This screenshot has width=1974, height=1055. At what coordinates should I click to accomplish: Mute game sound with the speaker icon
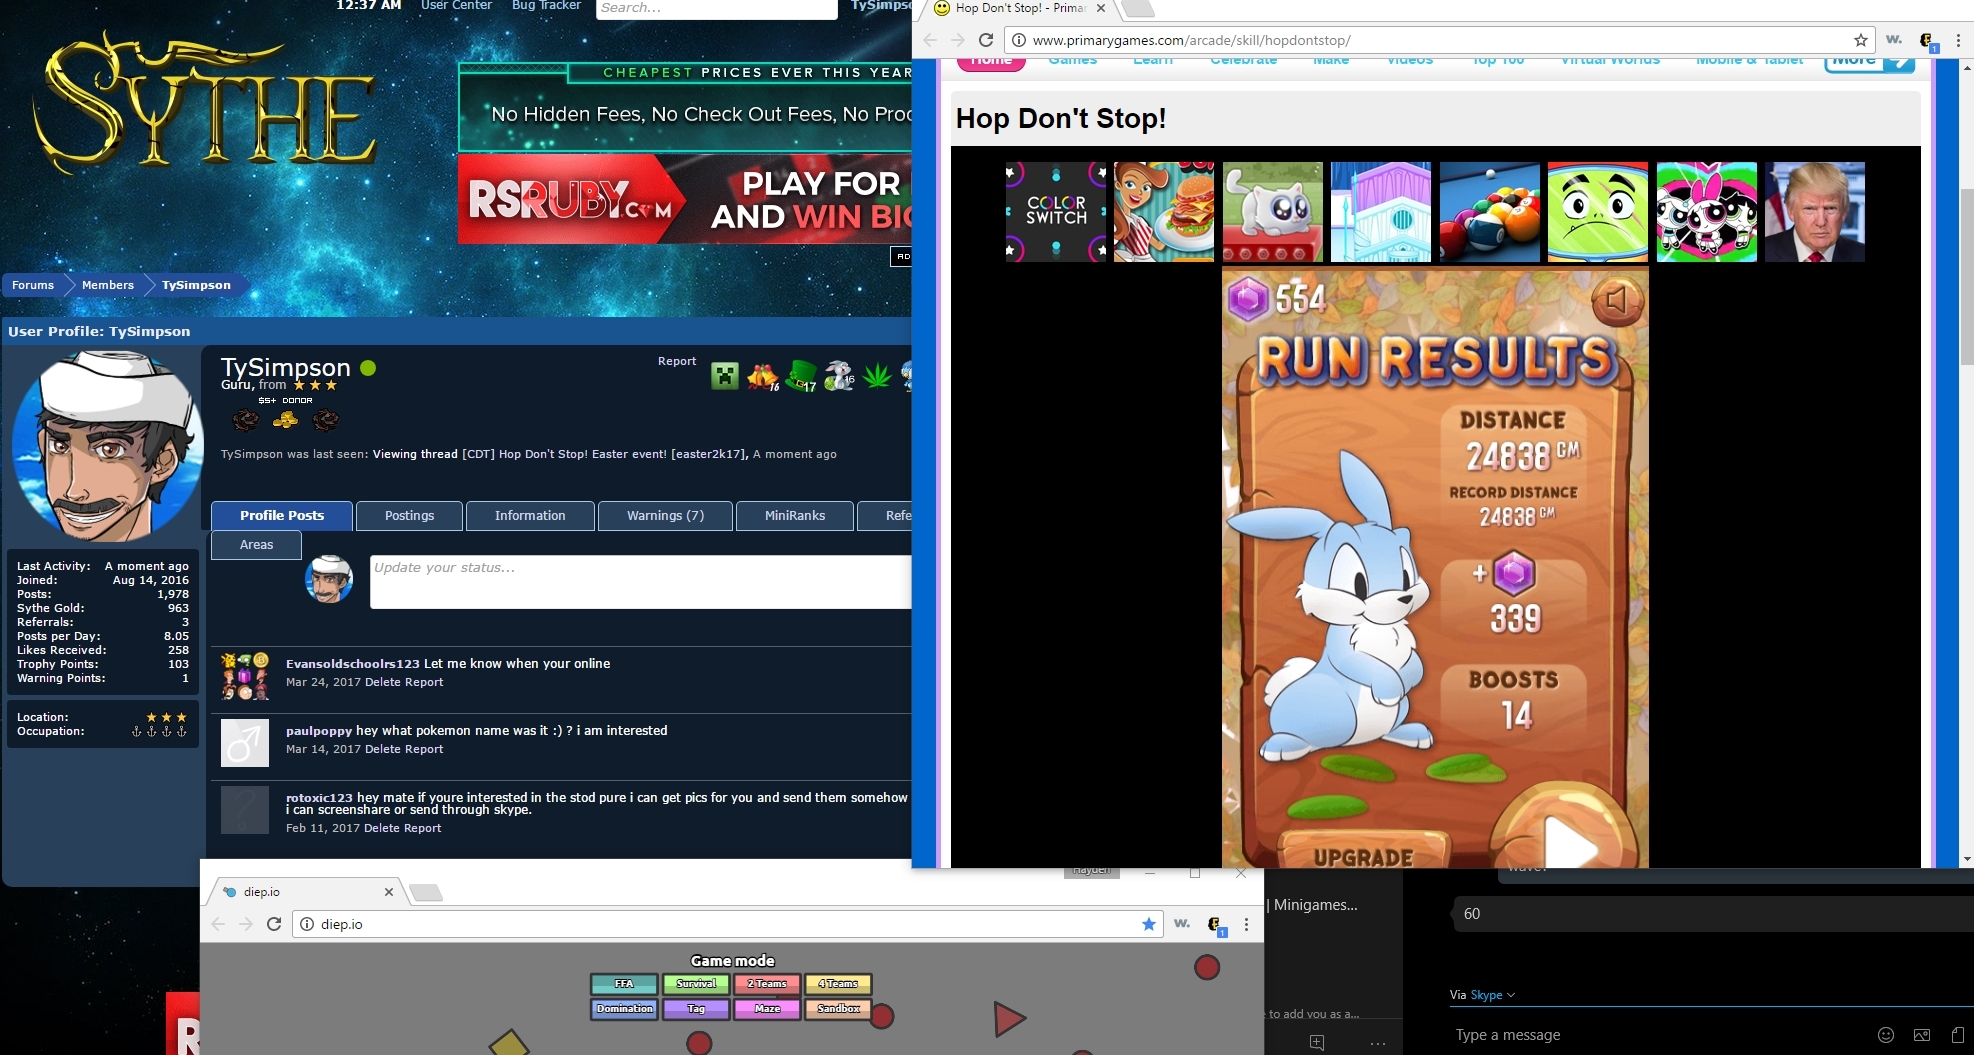[x=1616, y=300]
